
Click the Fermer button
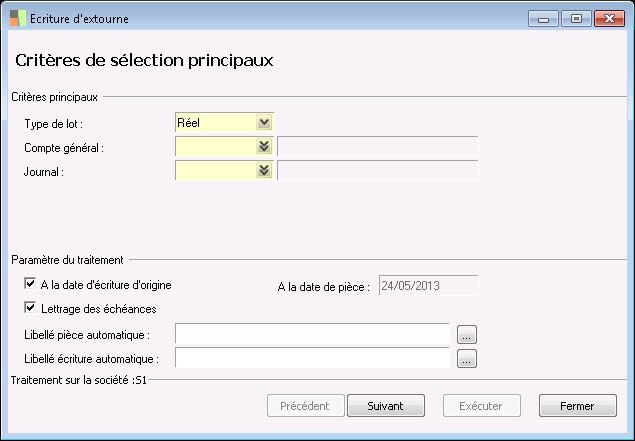pyautogui.click(x=578, y=406)
